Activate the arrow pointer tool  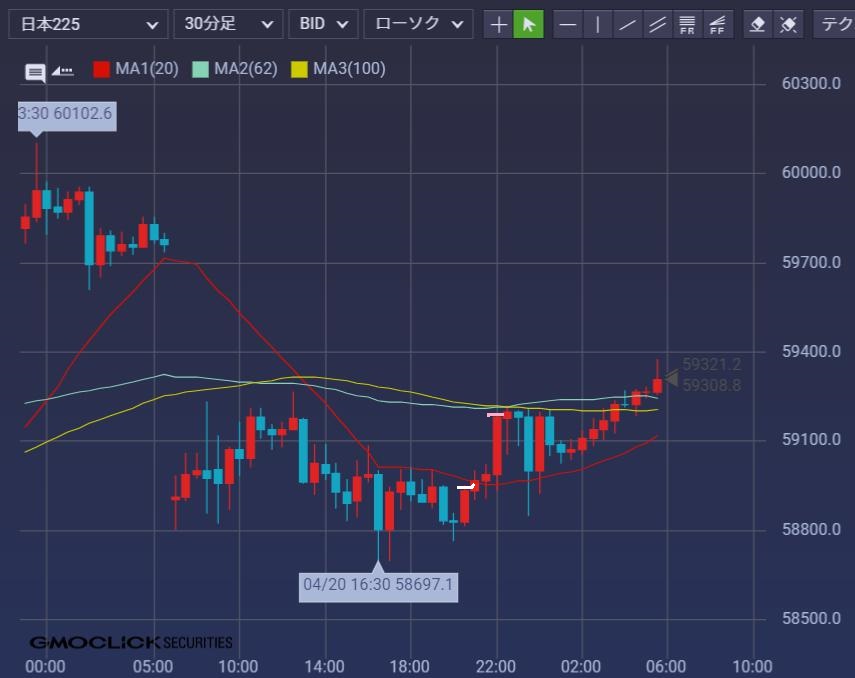pos(528,24)
